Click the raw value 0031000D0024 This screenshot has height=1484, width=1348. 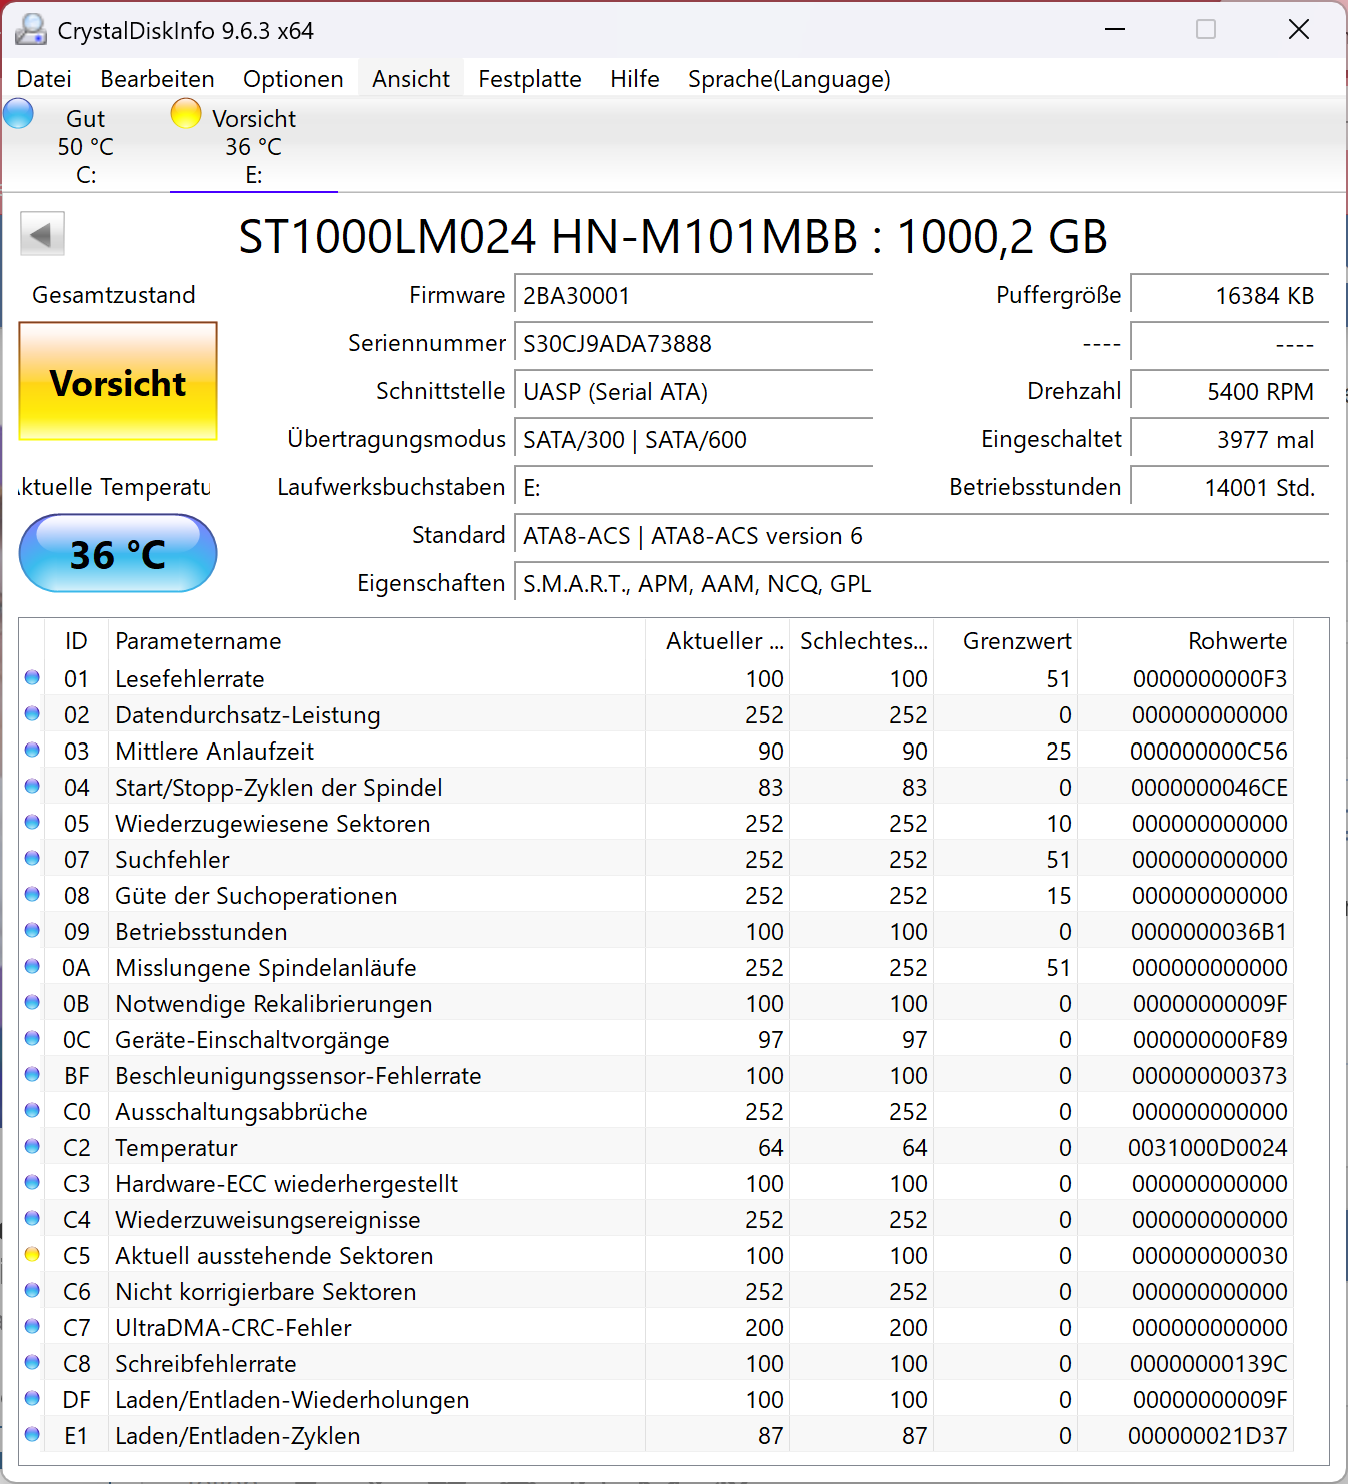coord(1208,1147)
